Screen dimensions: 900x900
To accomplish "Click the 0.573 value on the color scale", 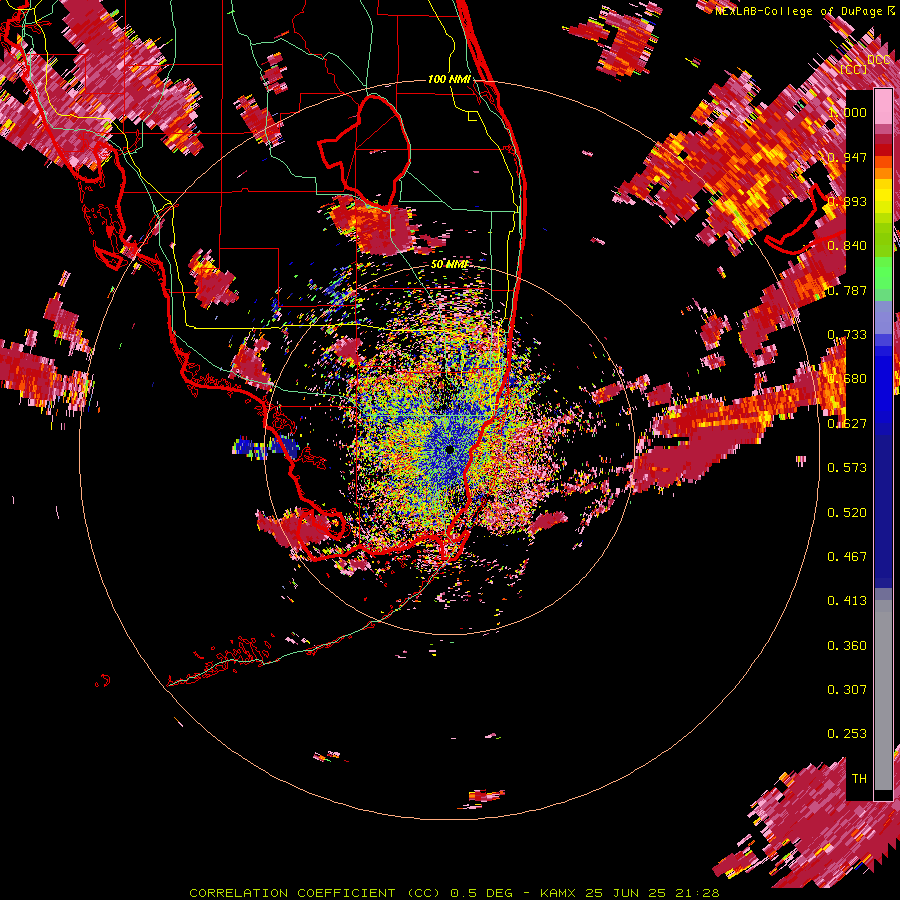I will (847, 468).
